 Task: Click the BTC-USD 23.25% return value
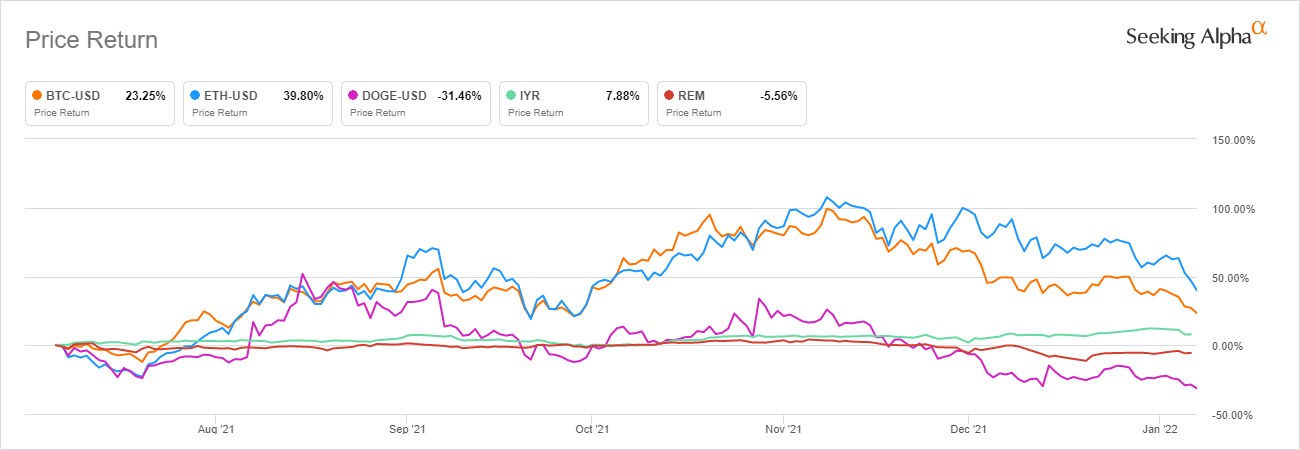(x=146, y=96)
